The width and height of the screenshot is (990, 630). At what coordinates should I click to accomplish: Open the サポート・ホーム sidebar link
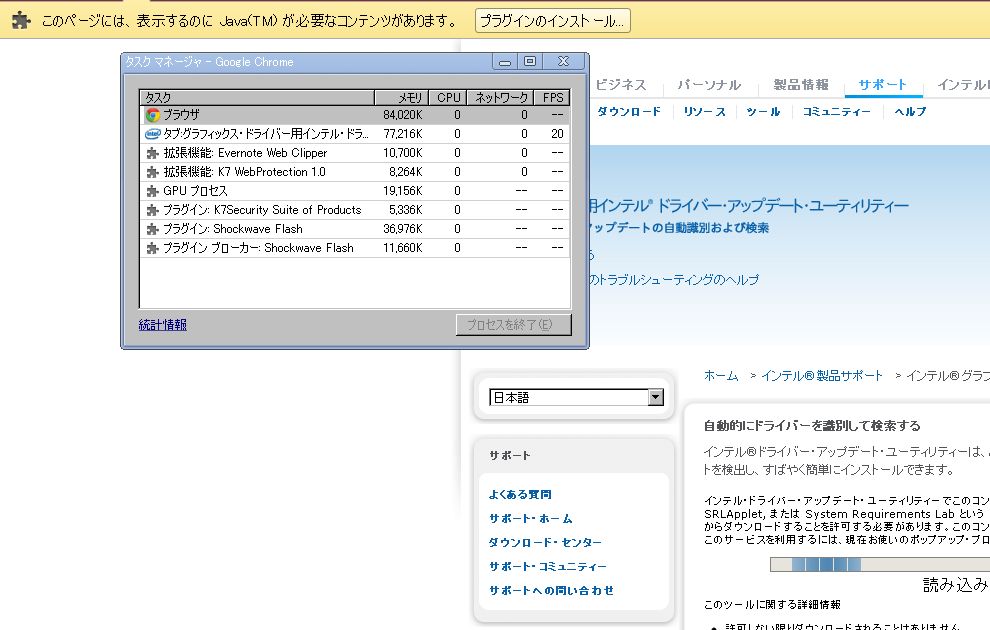click(531, 518)
